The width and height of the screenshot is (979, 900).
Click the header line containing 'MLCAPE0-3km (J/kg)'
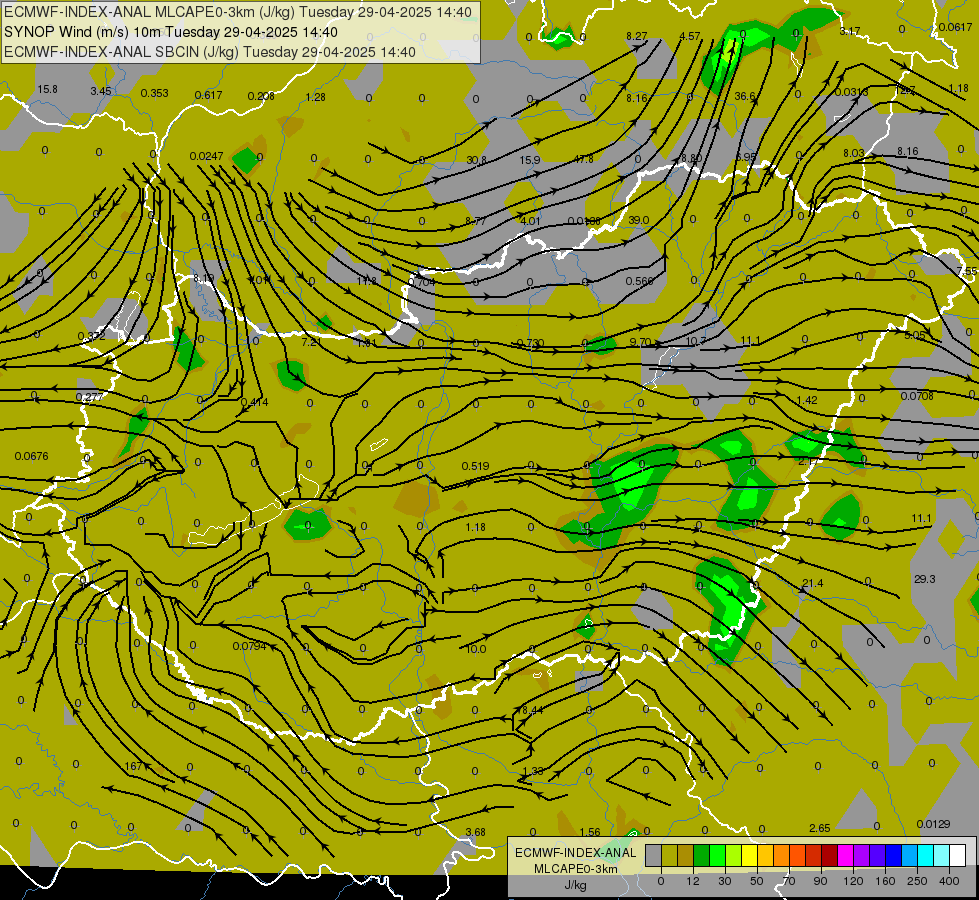click(239, 12)
